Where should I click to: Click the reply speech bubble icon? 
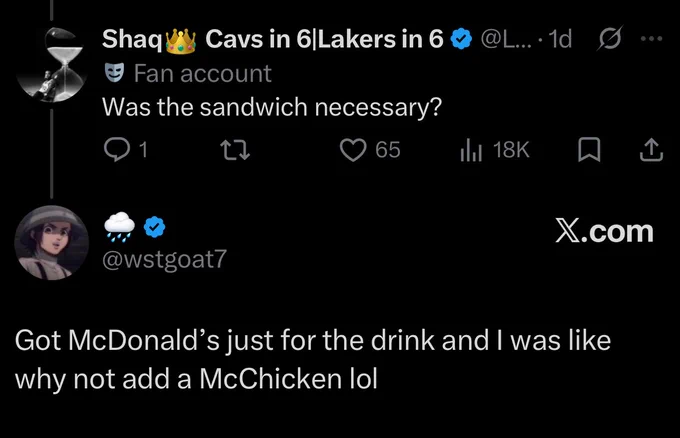coord(117,150)
